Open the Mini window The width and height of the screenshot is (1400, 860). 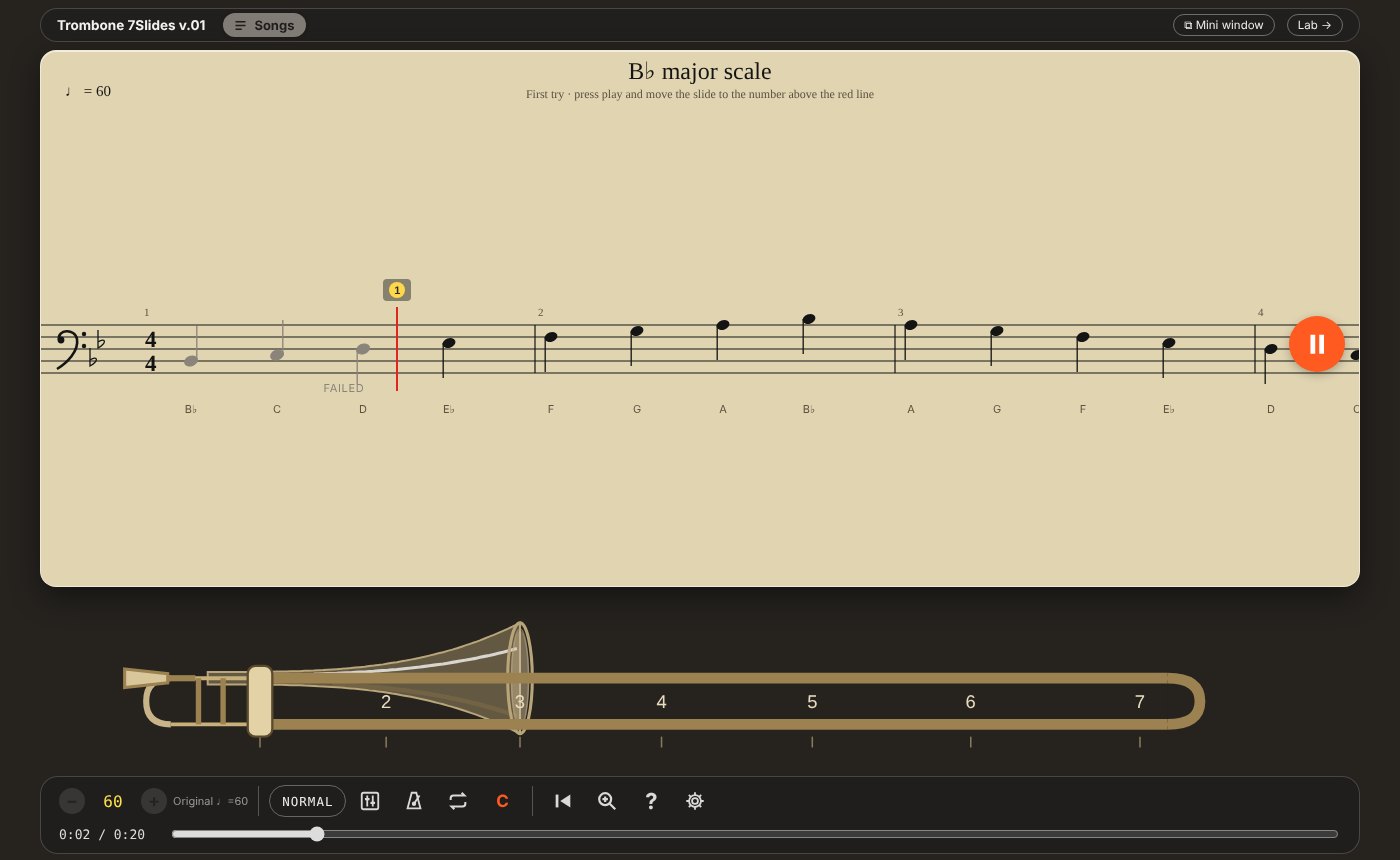coord(1224,25)
